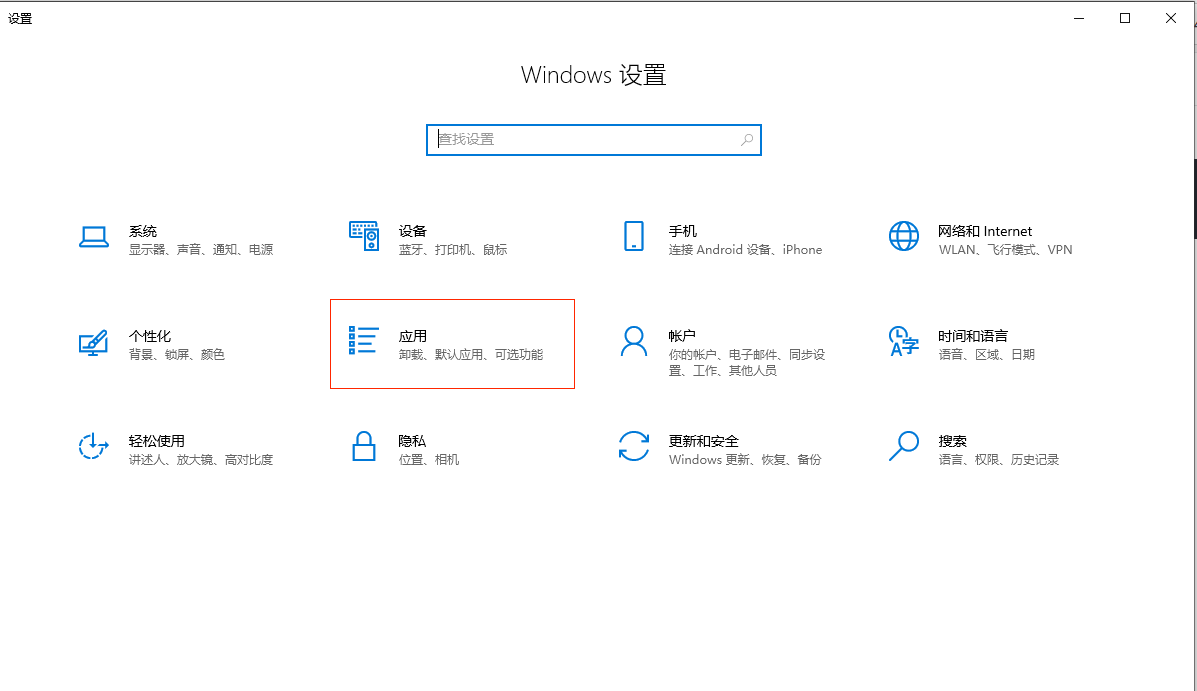Click the 应用 title text
The image size is (1197, 691).
point(412,336)
